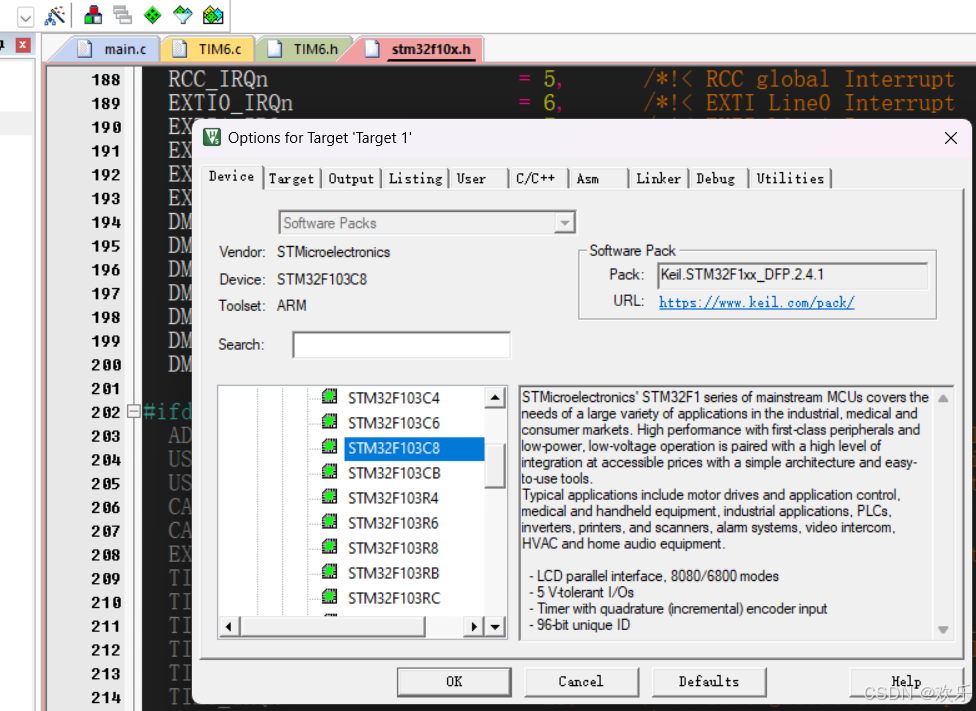Screen dimensions: 976x711
Task: Click the file icon on TIM6.c tab
Action: click(179, 49)
